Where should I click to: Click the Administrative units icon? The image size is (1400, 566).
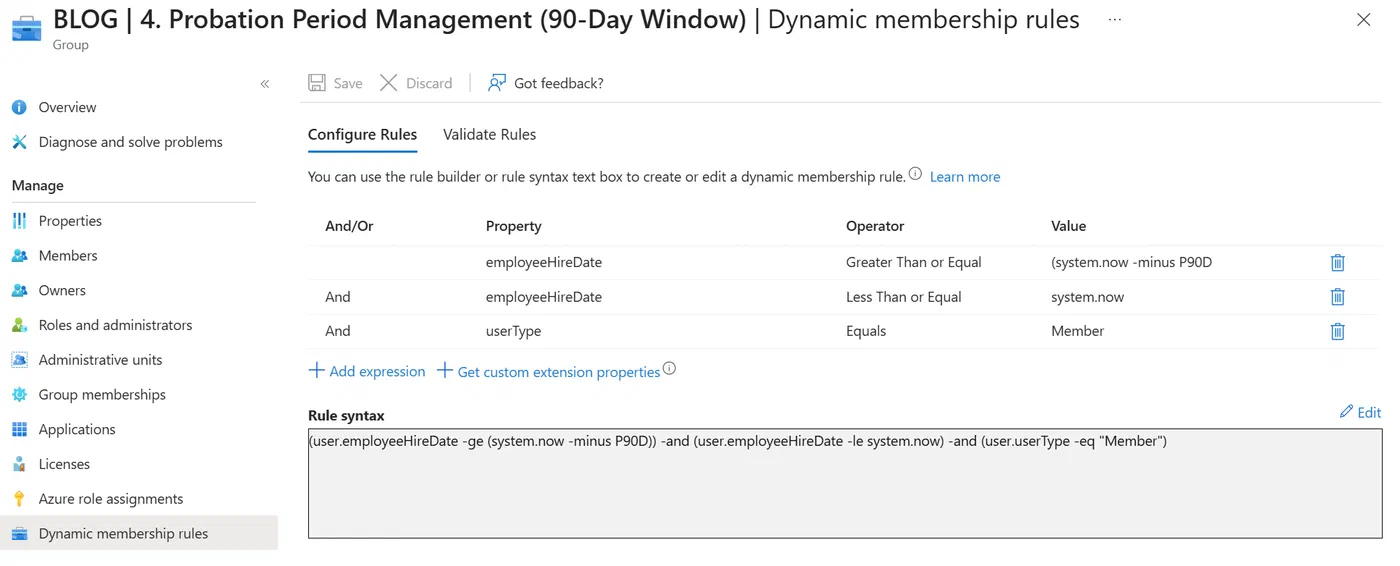coord(19,360)
